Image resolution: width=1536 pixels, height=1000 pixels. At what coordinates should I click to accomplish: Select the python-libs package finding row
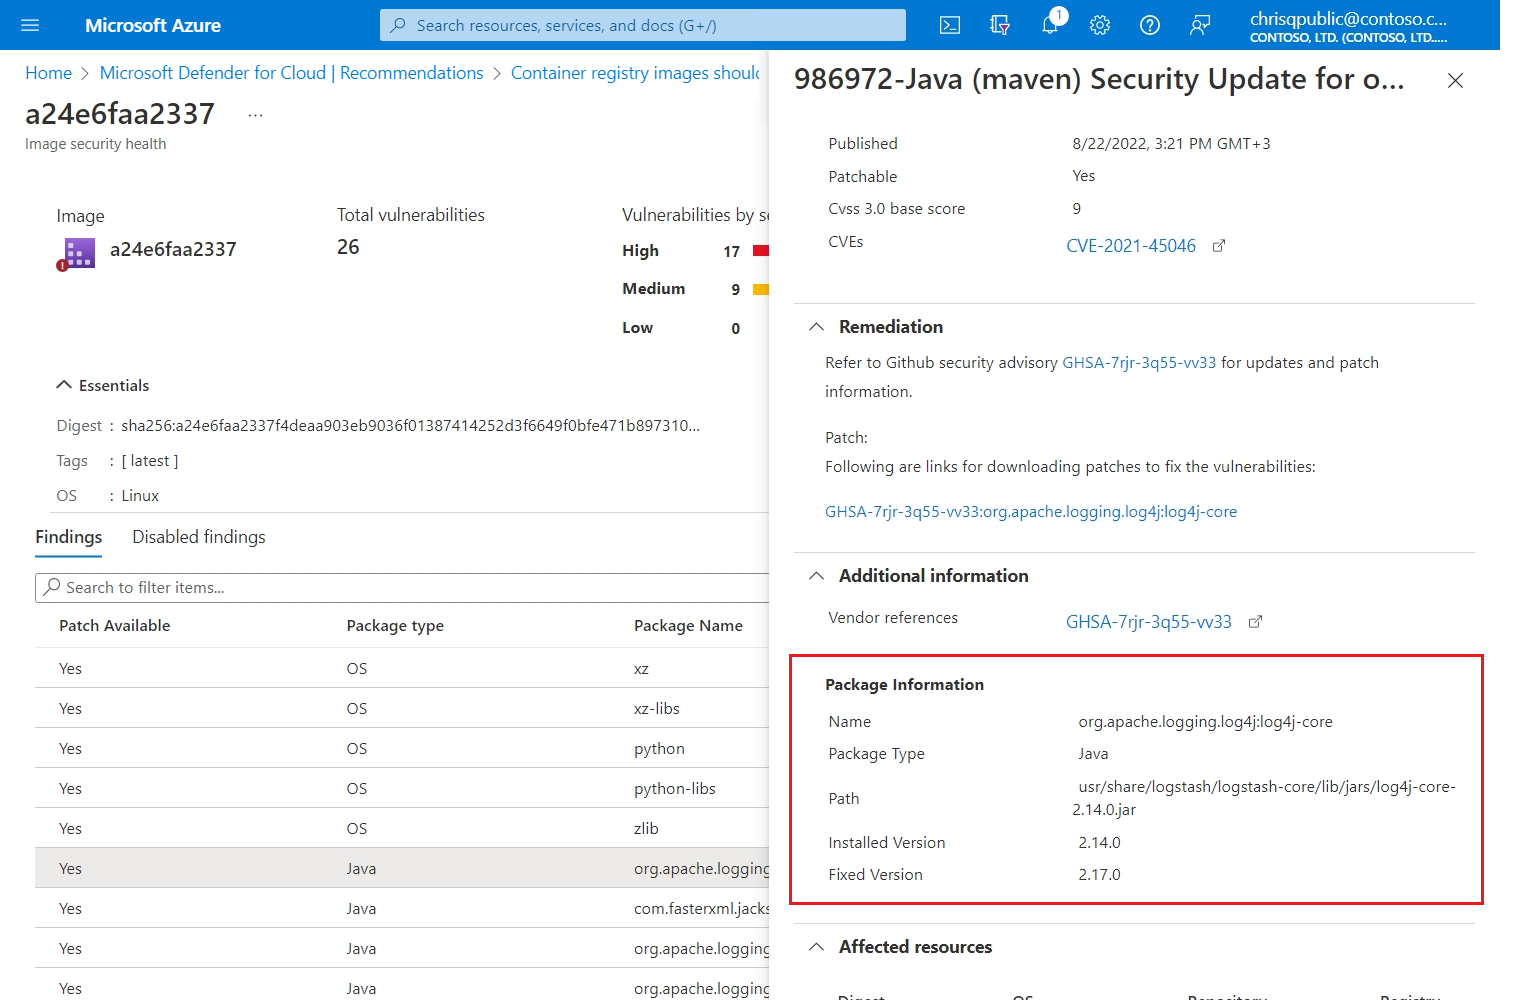pyautogui.click(x=402, y=788)
